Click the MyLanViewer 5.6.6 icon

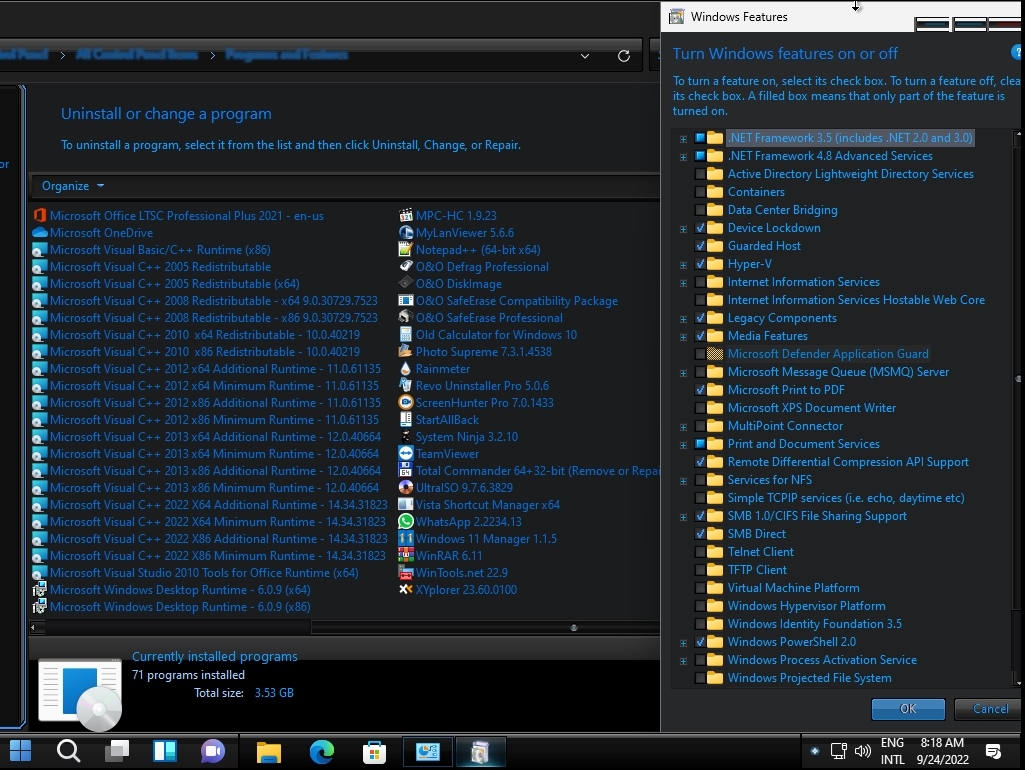point(406,232)
